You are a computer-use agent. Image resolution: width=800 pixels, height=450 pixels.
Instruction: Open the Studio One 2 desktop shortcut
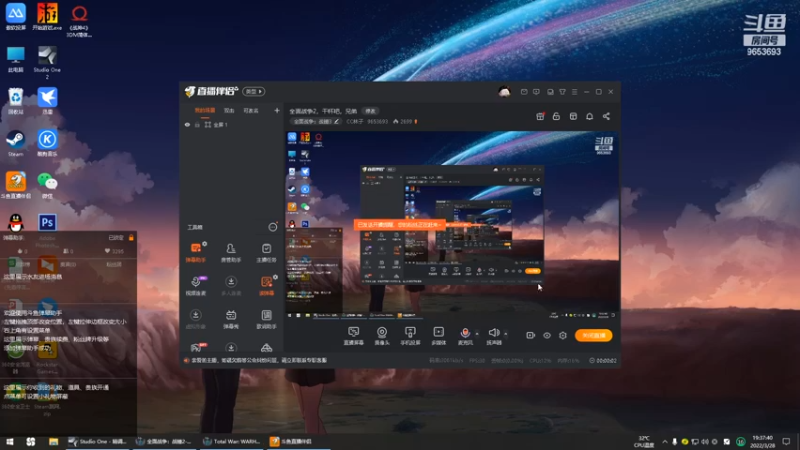47,62
